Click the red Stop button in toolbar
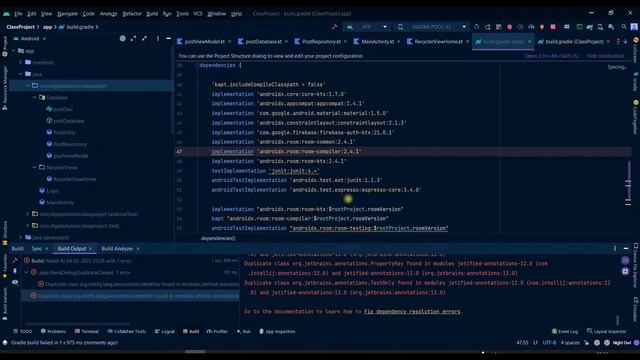This screenshot has height=360, width=640. point(553,27)
